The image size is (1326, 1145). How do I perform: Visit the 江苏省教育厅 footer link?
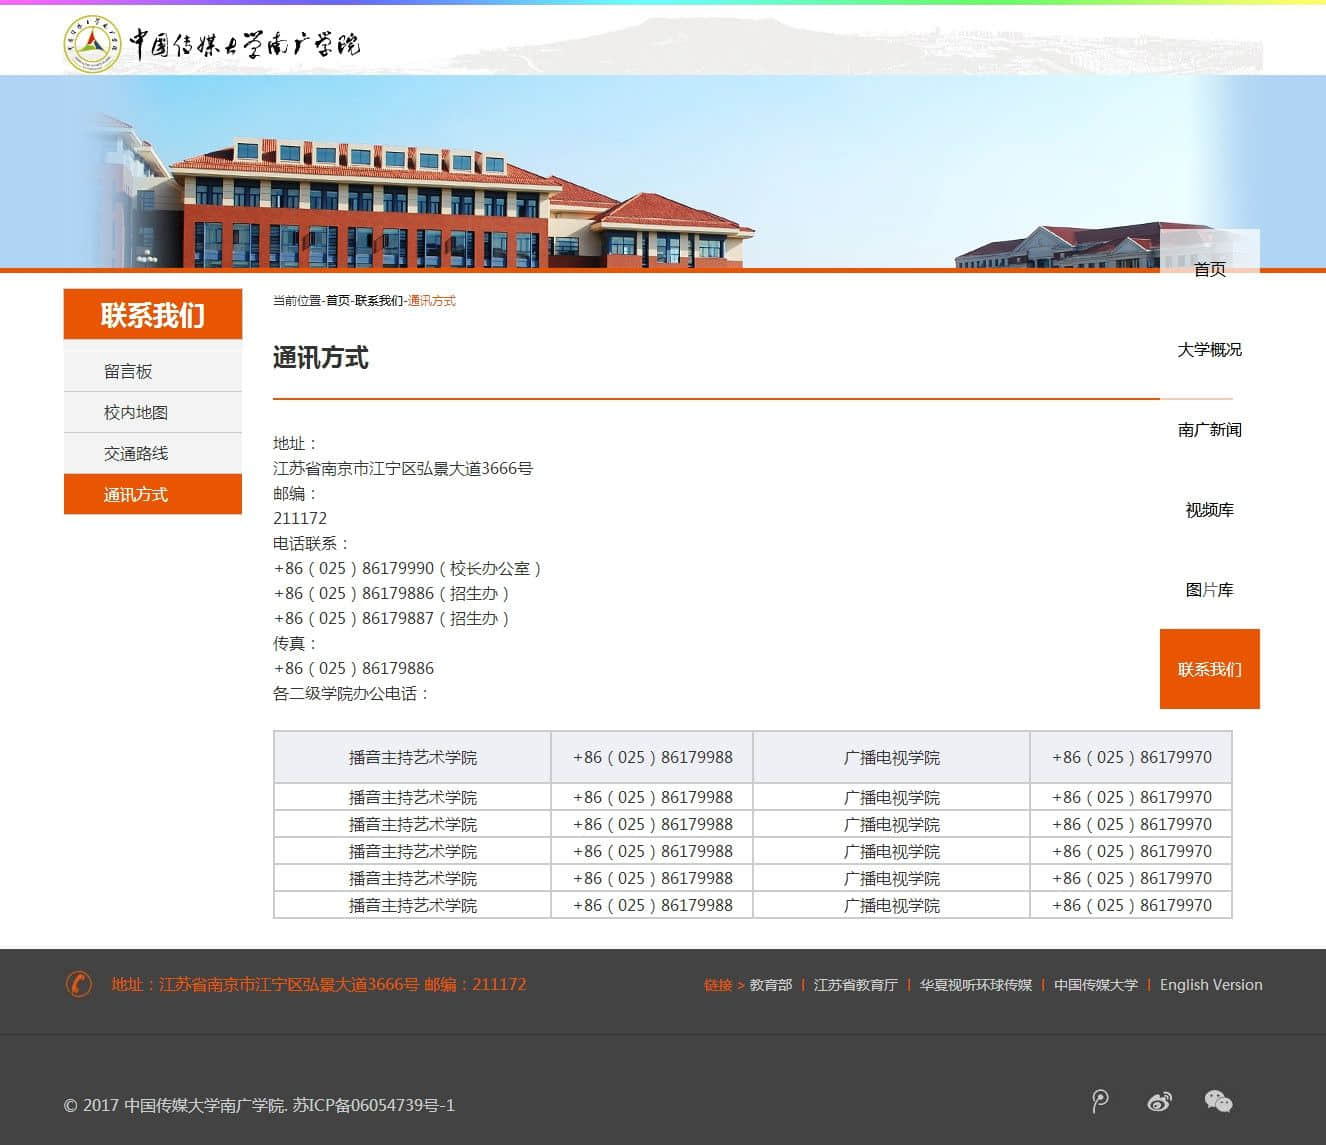[855, 985]
